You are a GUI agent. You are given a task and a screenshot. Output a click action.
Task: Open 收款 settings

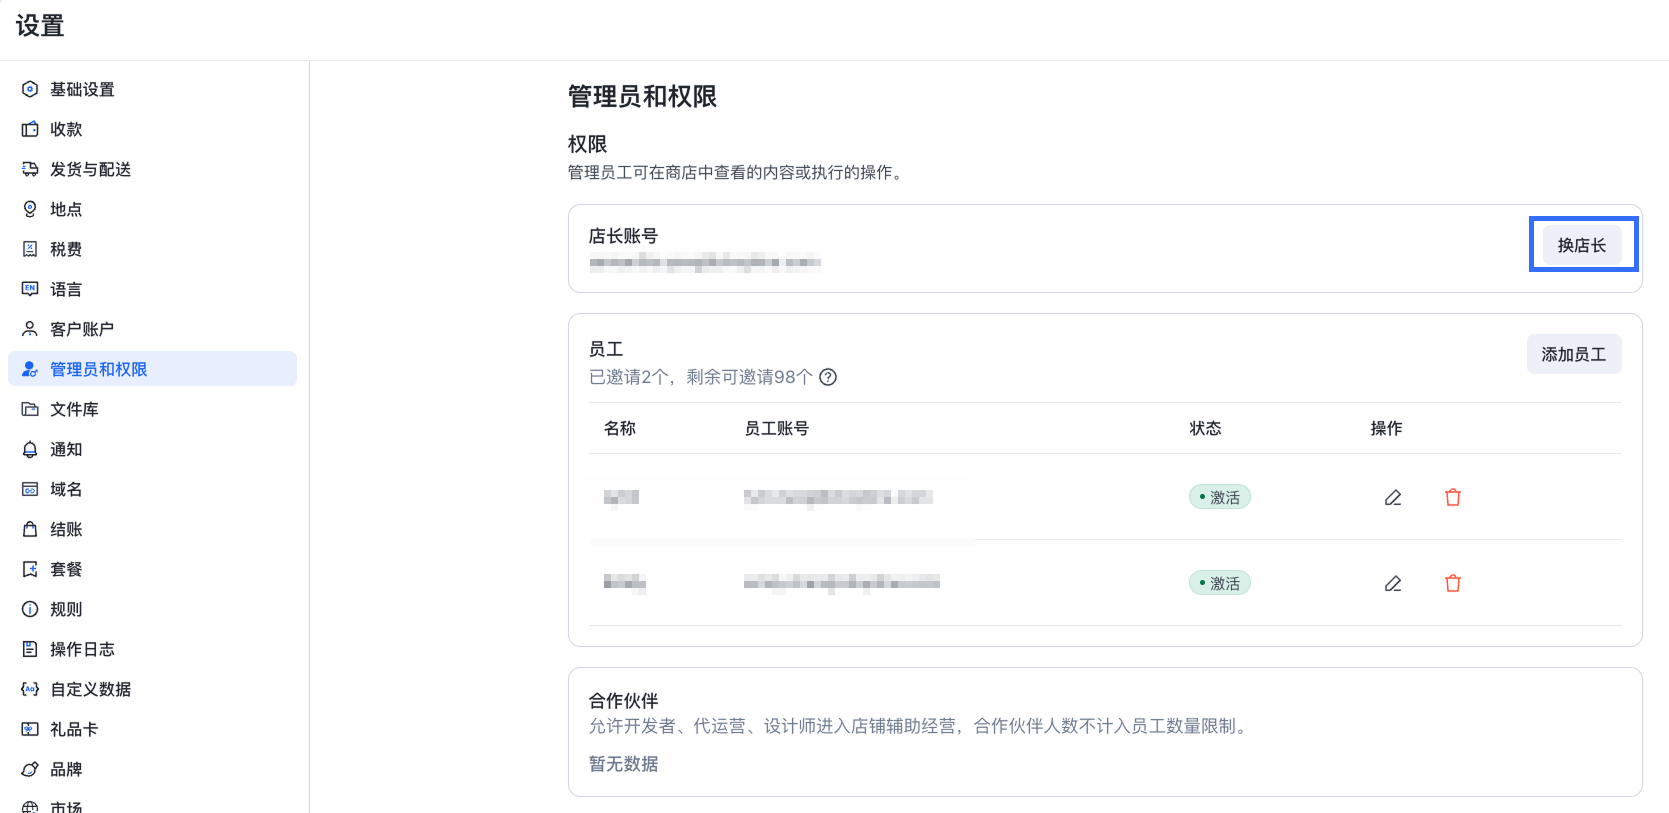coord(66,129)
